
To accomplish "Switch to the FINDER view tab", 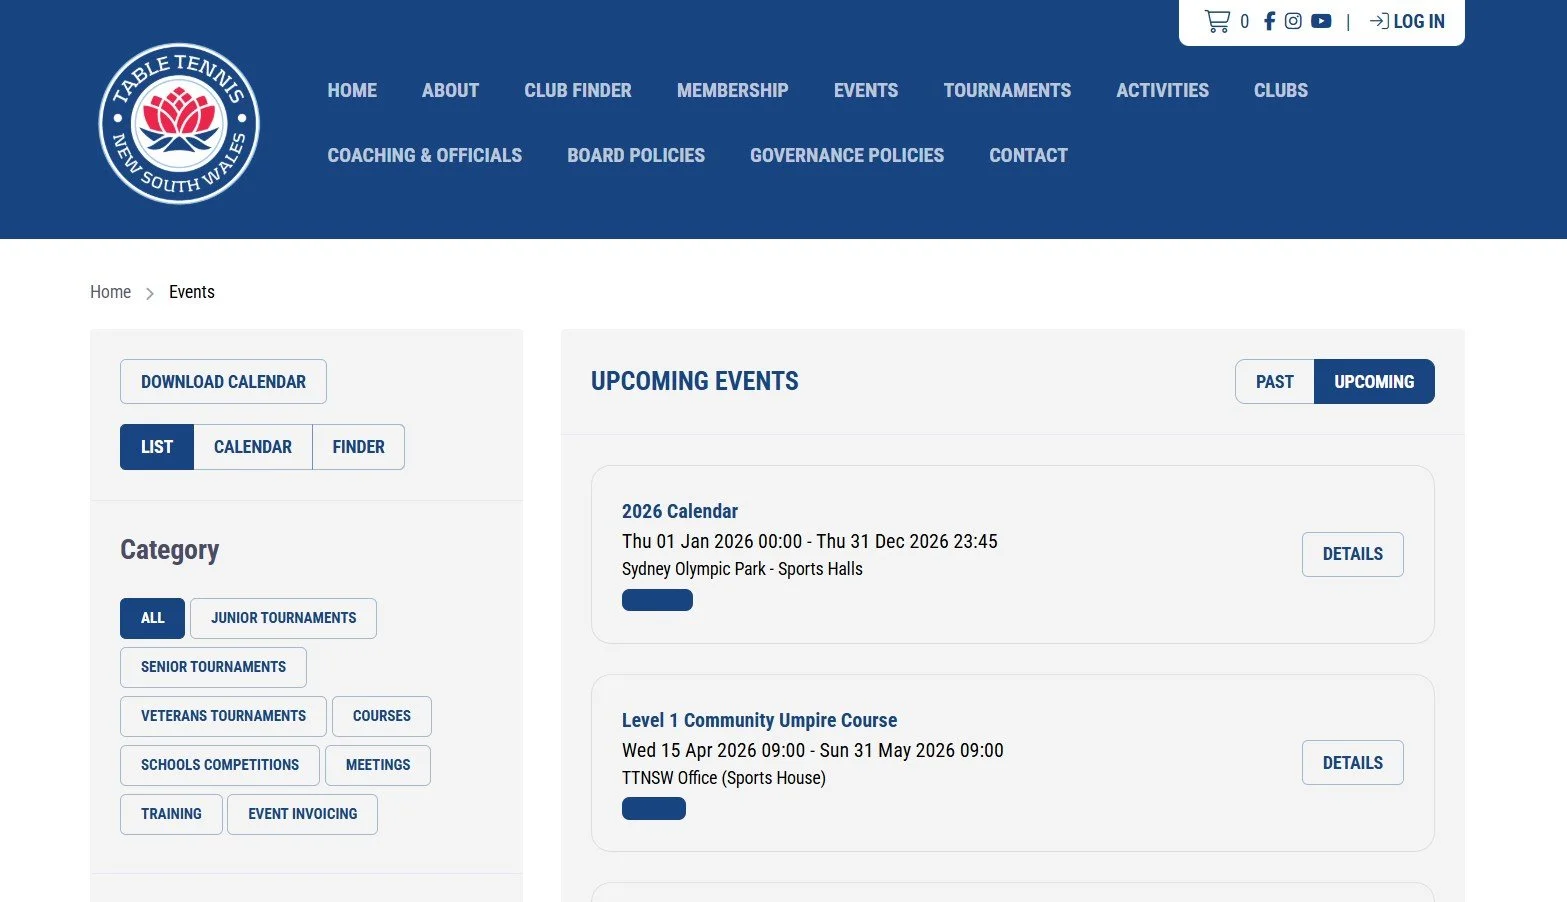I will click(x=358, y=447).
